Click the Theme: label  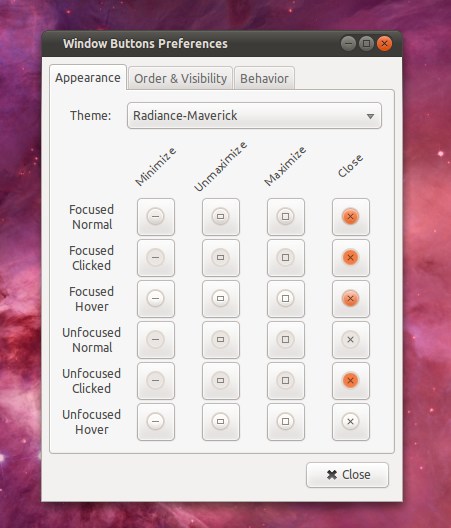coord(91,116)
